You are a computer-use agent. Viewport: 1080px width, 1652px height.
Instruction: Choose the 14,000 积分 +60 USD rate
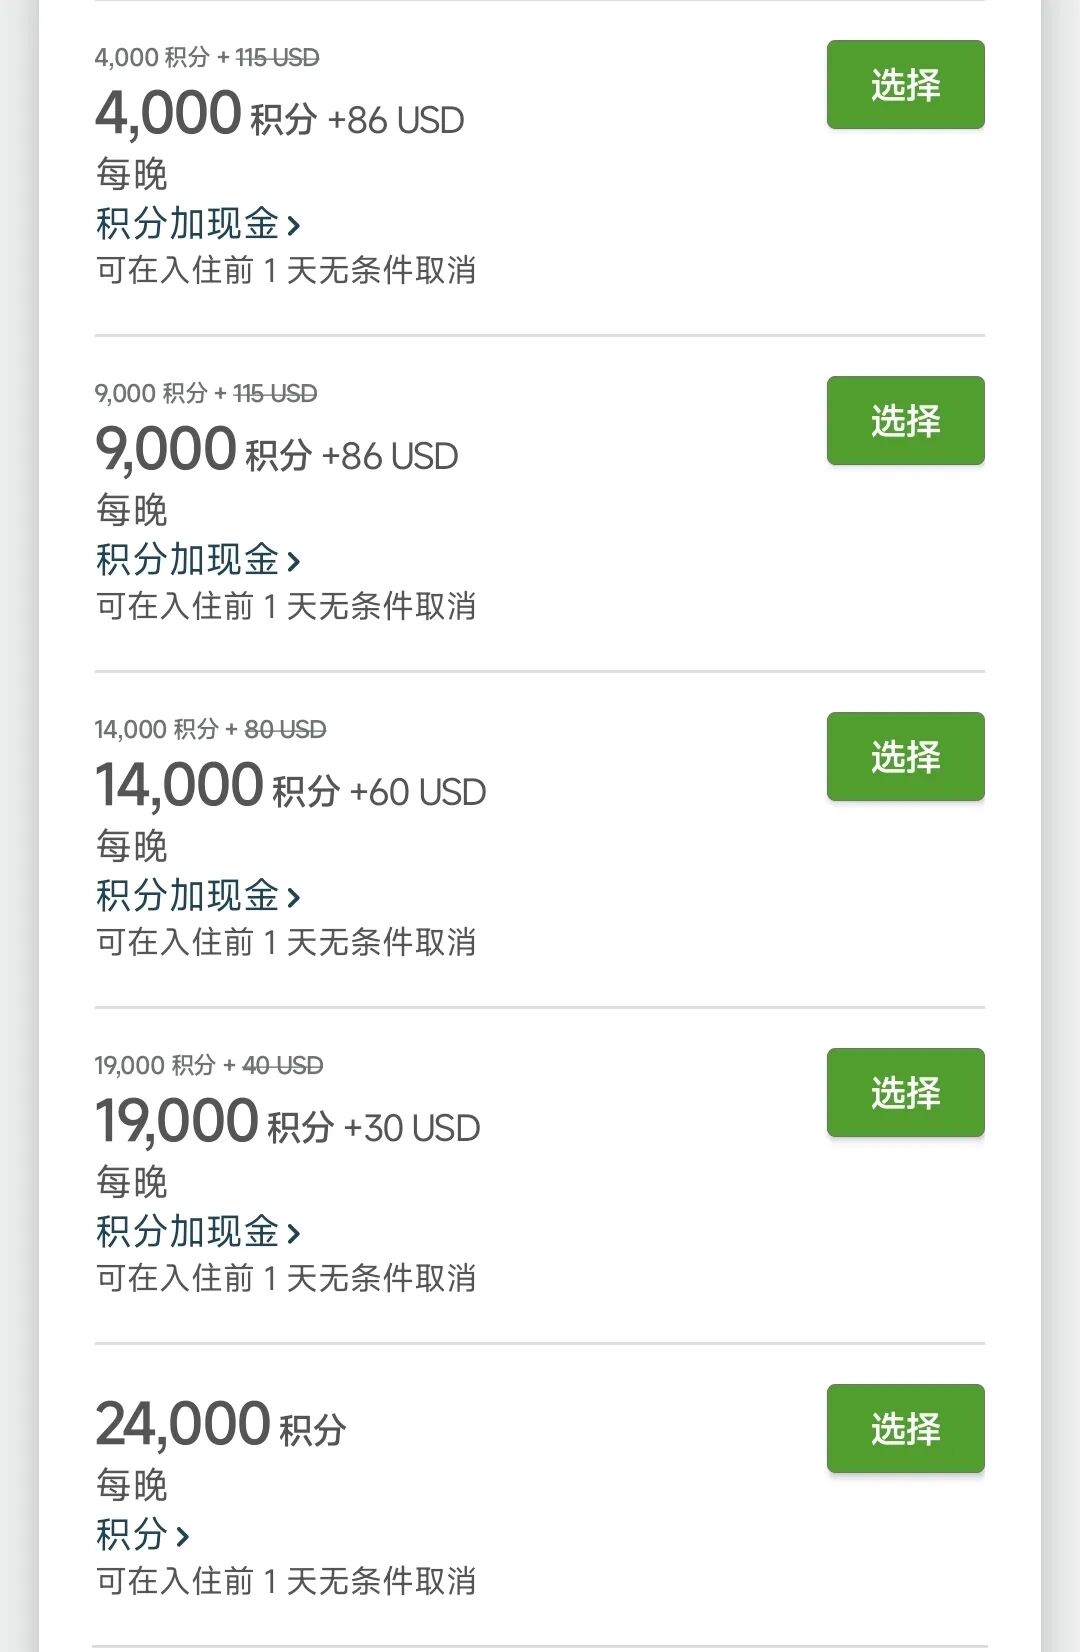pos(905,757)
